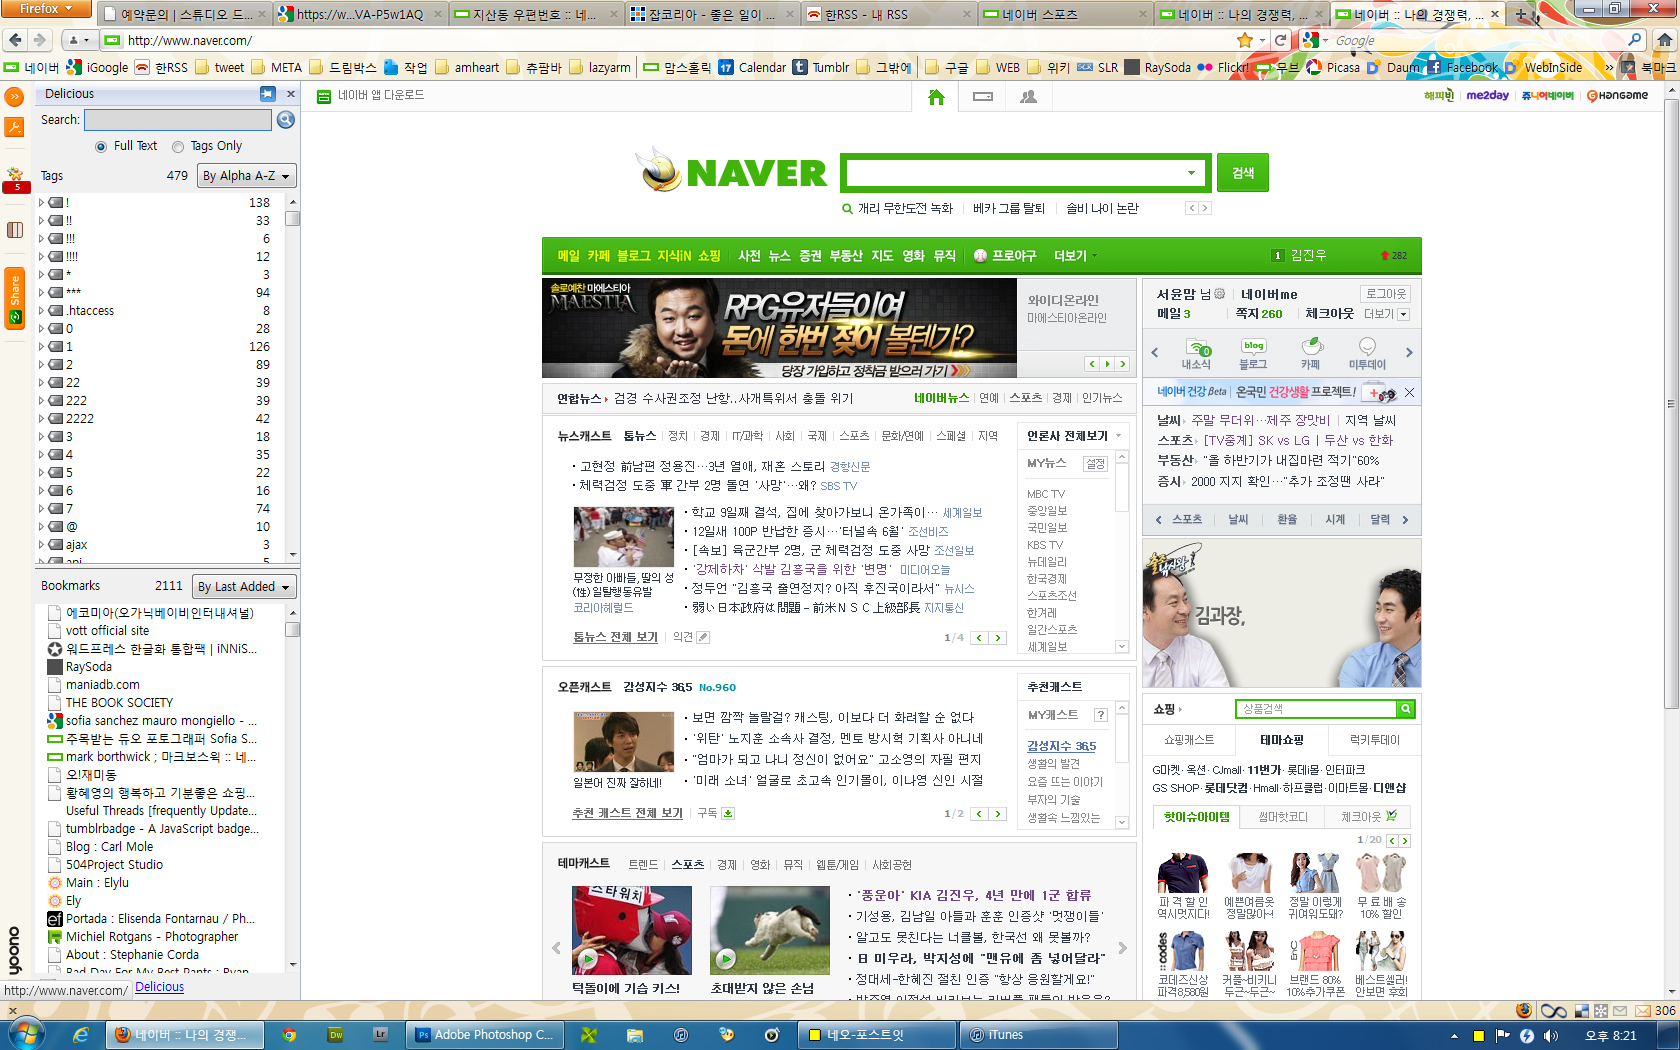
Task: Close the 네이버 건강 banner with X
Action: [1409, 393]
